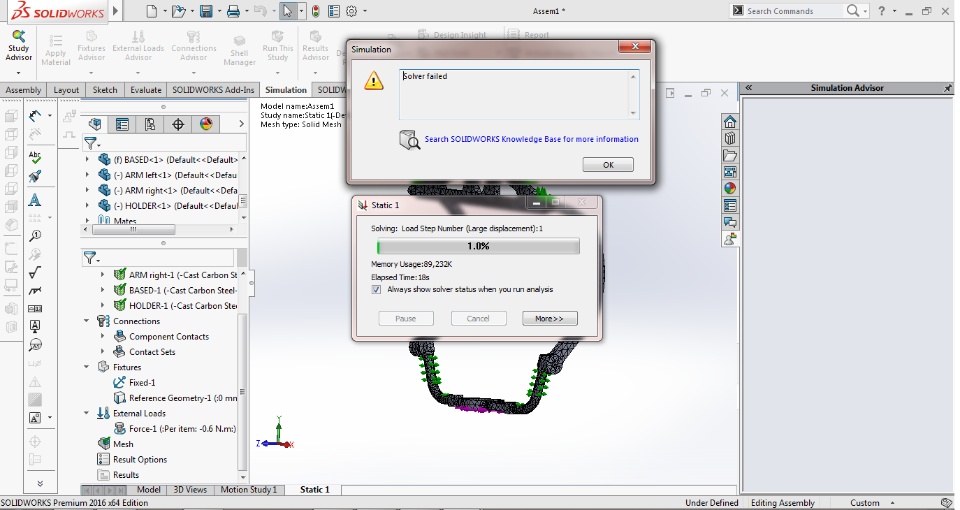Switch to the Layout ribbon tab
The height and width of the screenshot is (510, 960).
(x=66, y=90)
